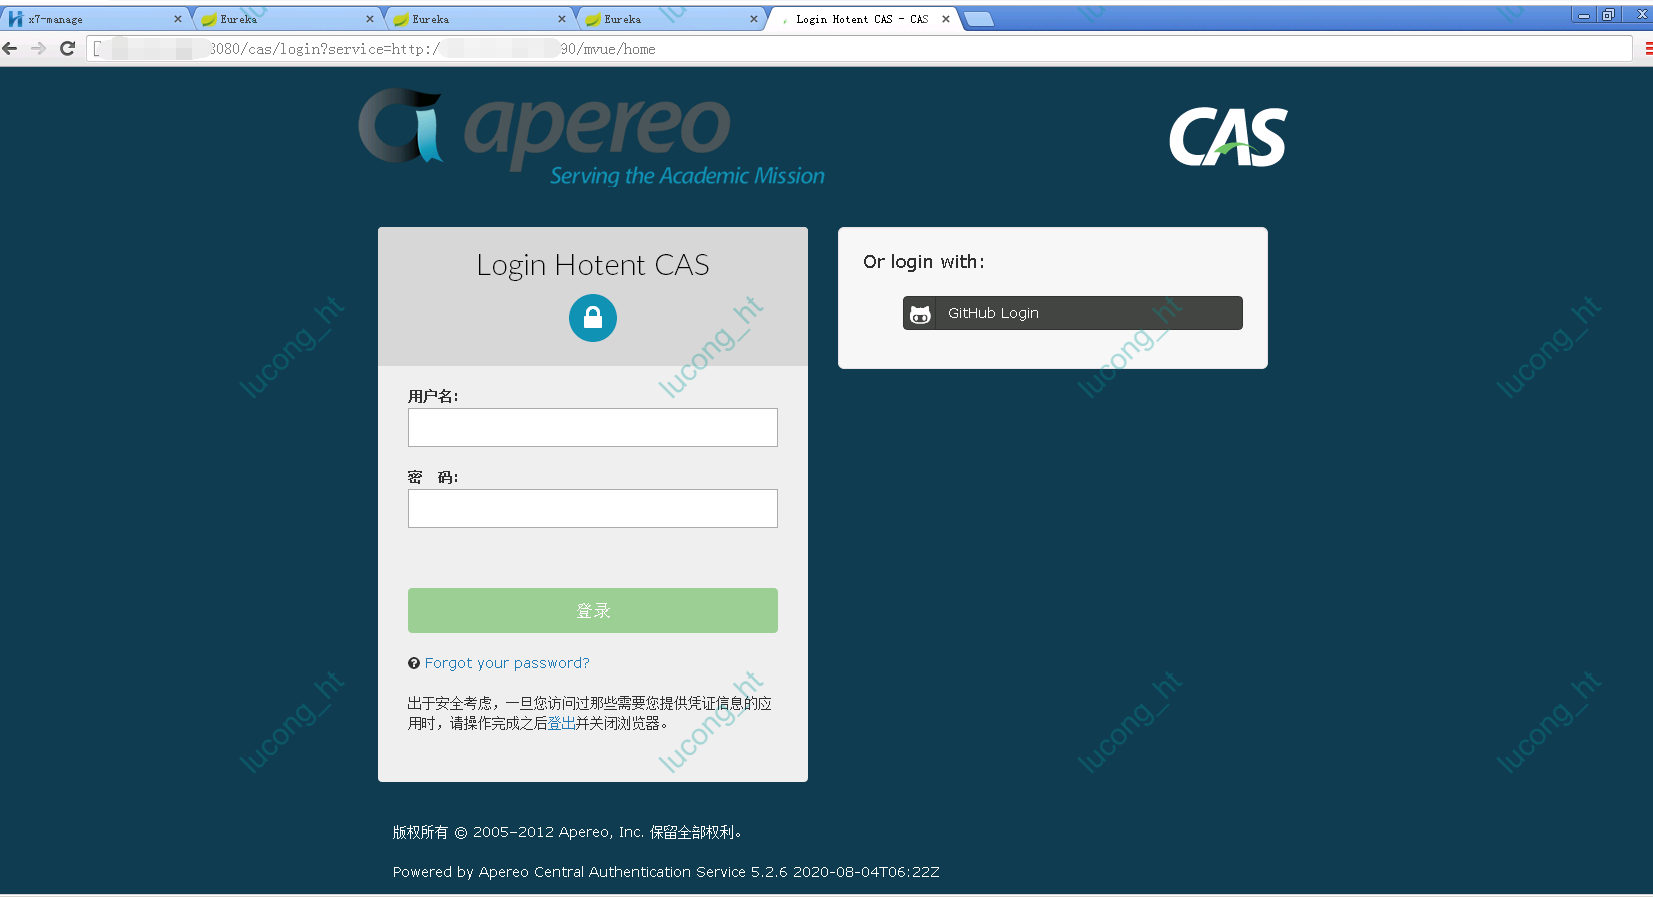The image size is (1653, 897).
Task: Click the question mark help icon
Action: (414, 663)
